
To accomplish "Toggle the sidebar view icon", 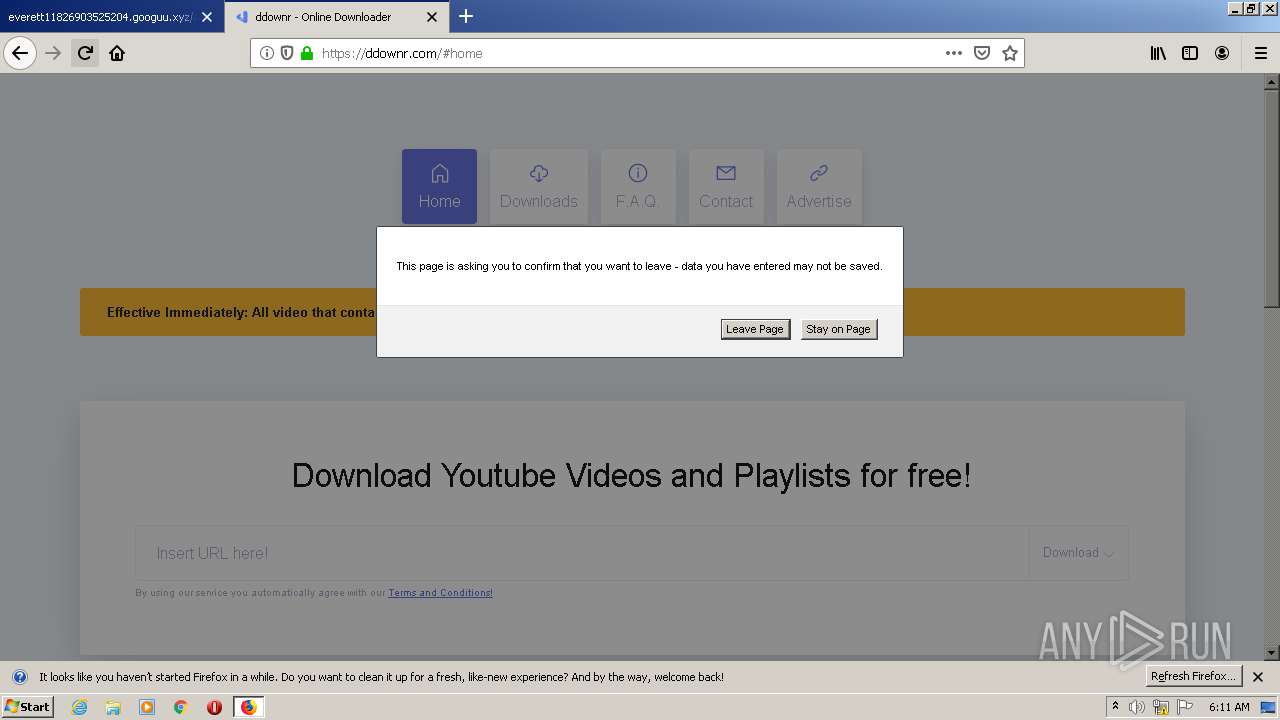I will pyautogui.click(x=1190, y=53).
